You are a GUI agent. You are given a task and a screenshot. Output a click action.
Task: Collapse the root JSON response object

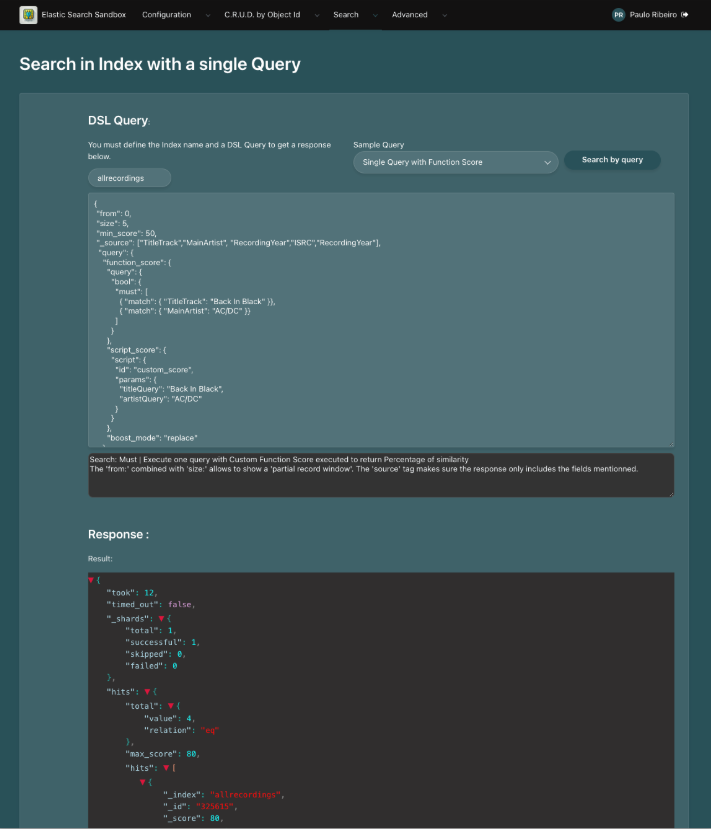pyautogui.click(x=91, y=581)
